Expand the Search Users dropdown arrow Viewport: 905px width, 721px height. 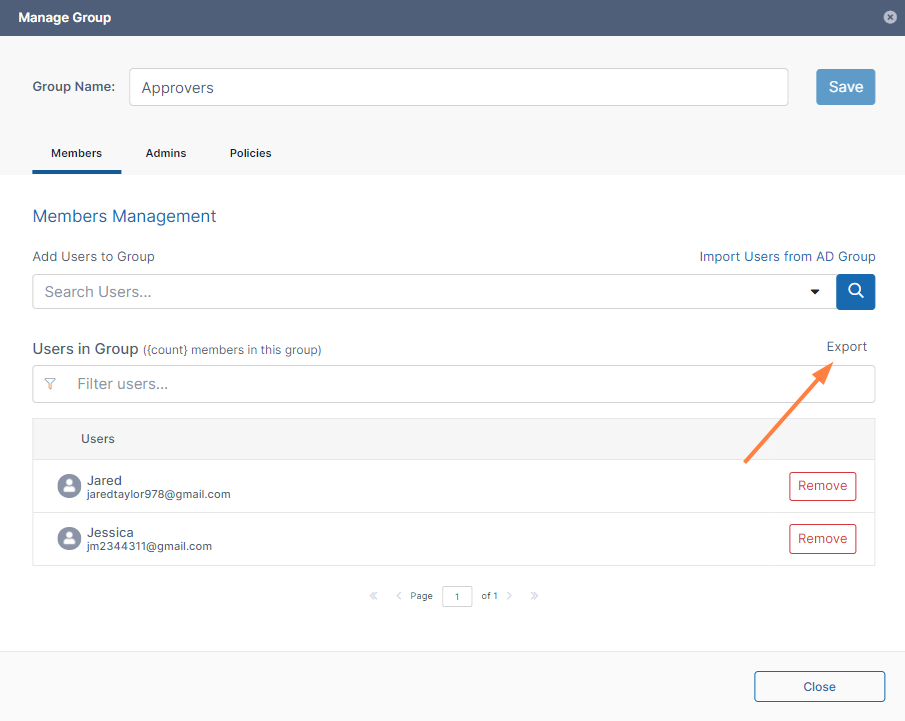(815, 292)
